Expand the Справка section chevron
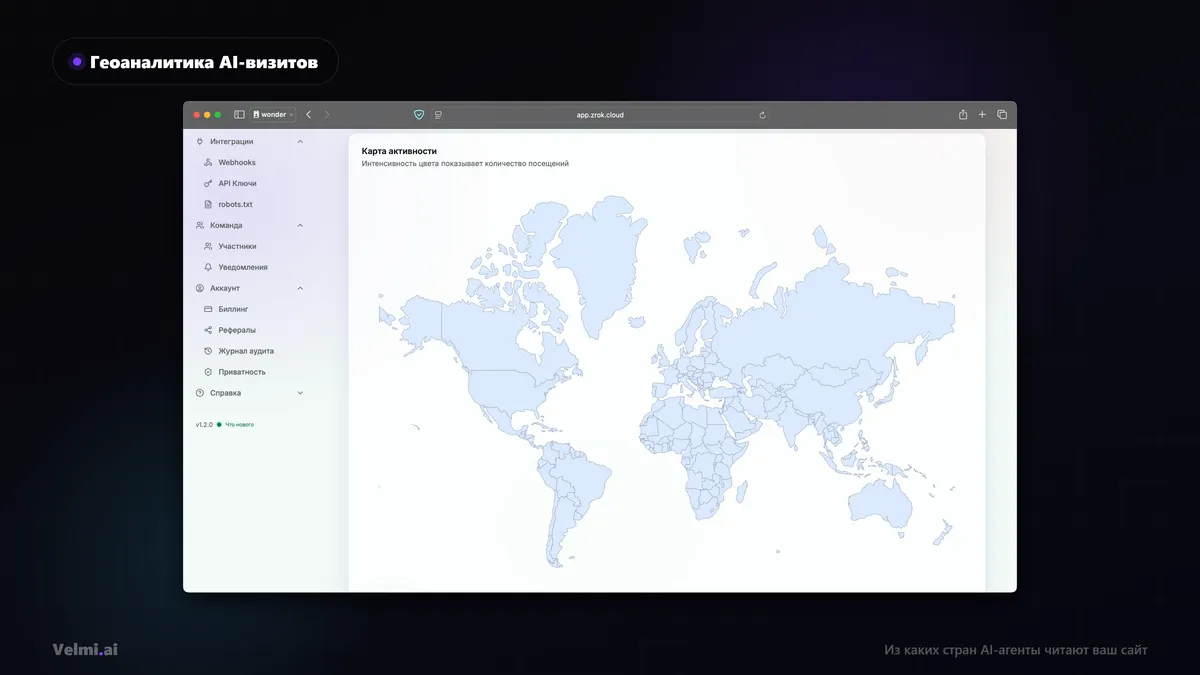 pyautogui.click(x=300, y=393)
